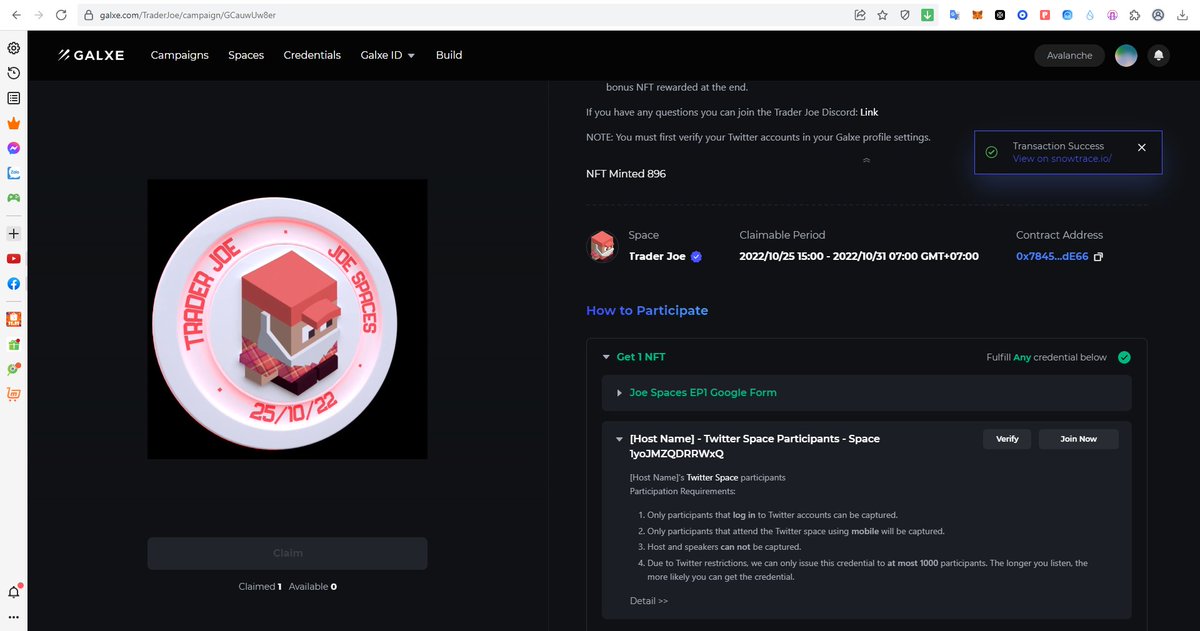
Task: Open the blue rounded wallet extension icon
Action: point(1067,15)
